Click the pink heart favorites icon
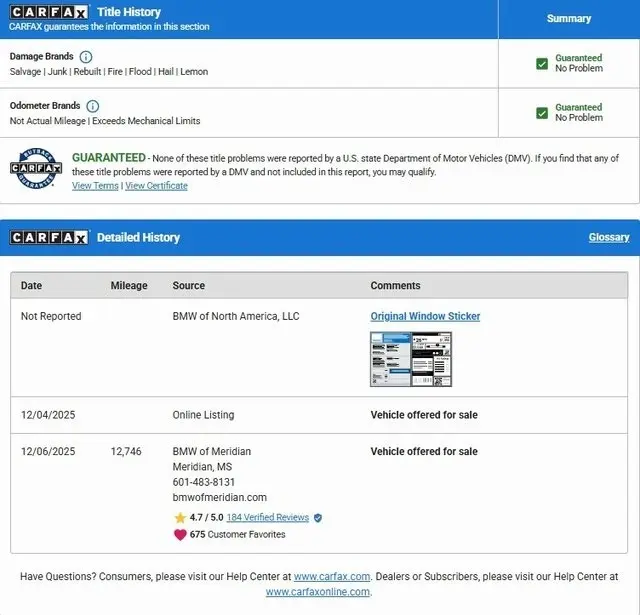Screen dimensions: 640x615 (180, 534)
